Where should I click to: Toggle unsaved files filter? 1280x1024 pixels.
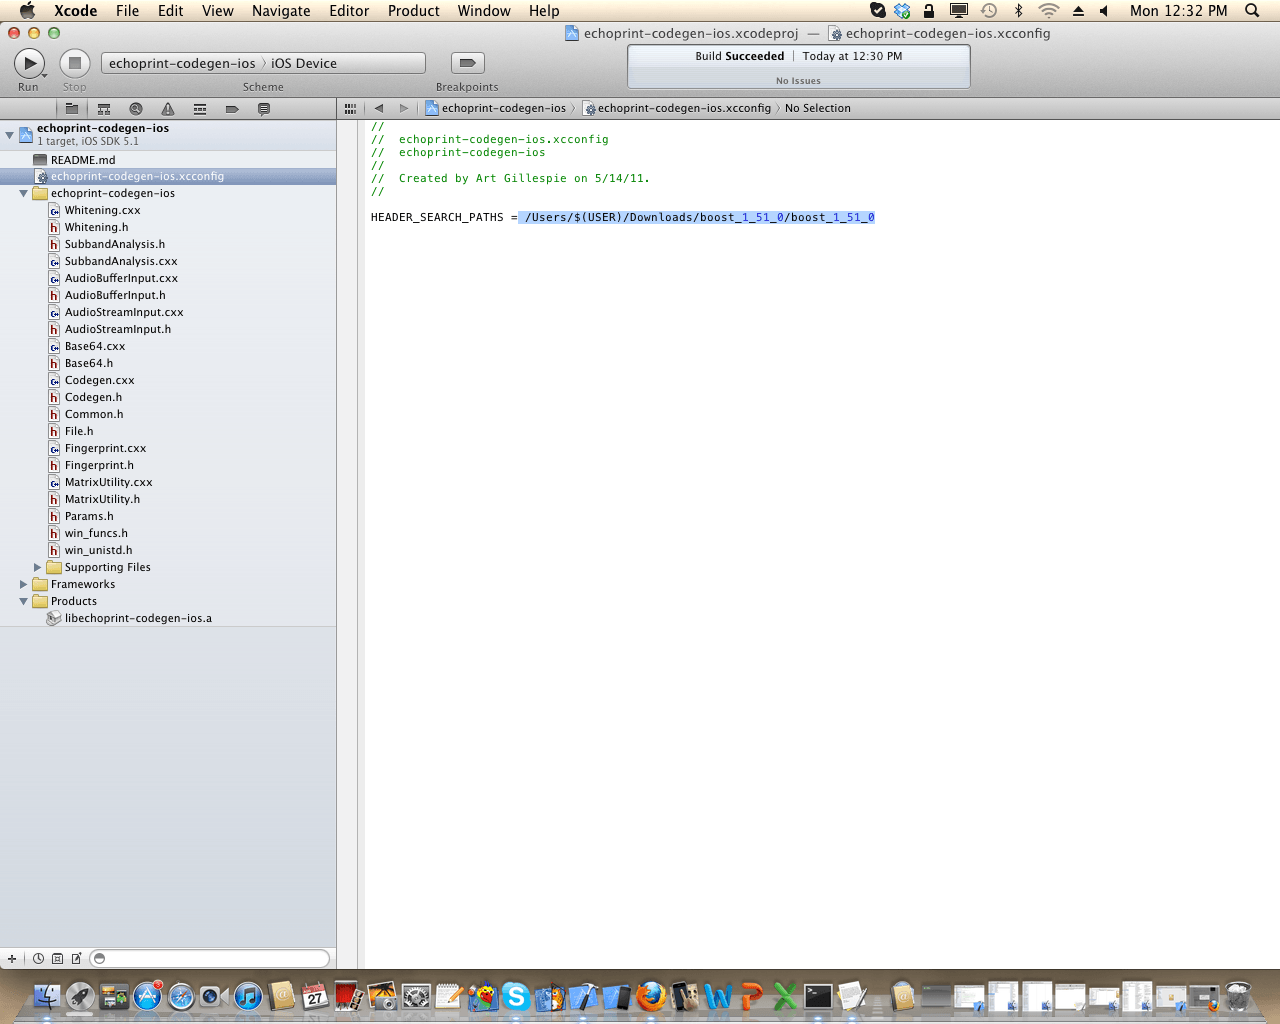76,958
